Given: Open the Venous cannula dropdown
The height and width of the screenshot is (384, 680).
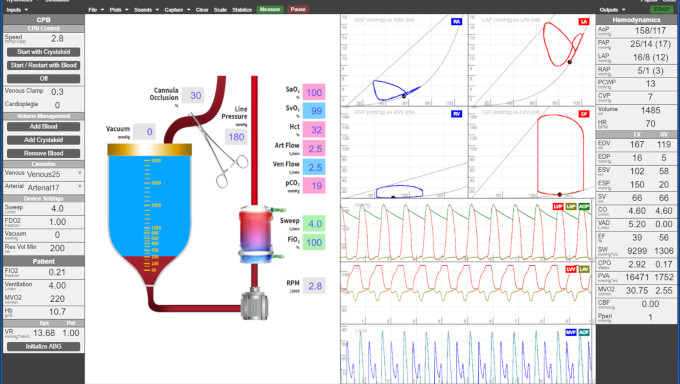Looking at the screenshot, I should pyautogui.click(x=54, y=174).
